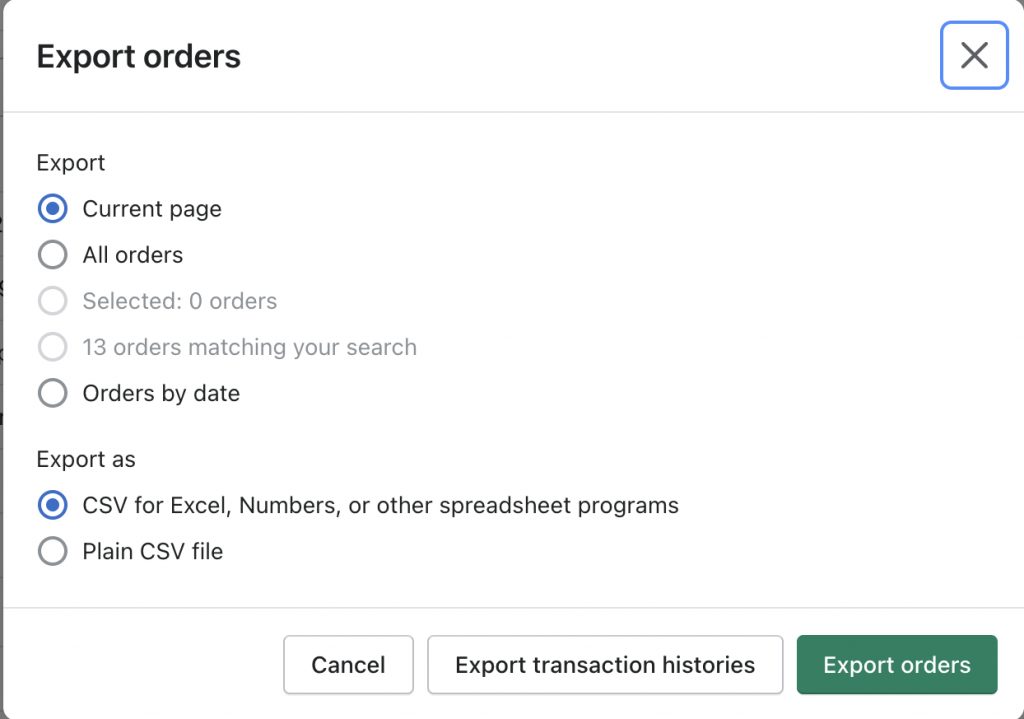Click the Export section heading

click(x=71, y=163)
